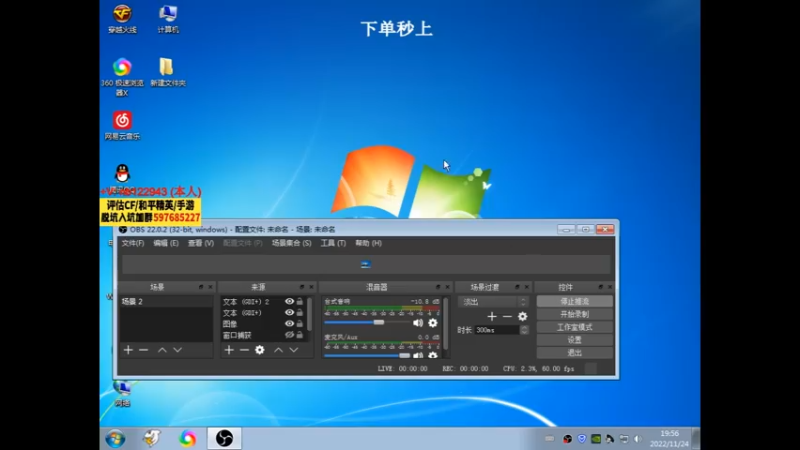Click the Windows Start button
The height and width of the screenshot is (450, 800).
point(115,439)
